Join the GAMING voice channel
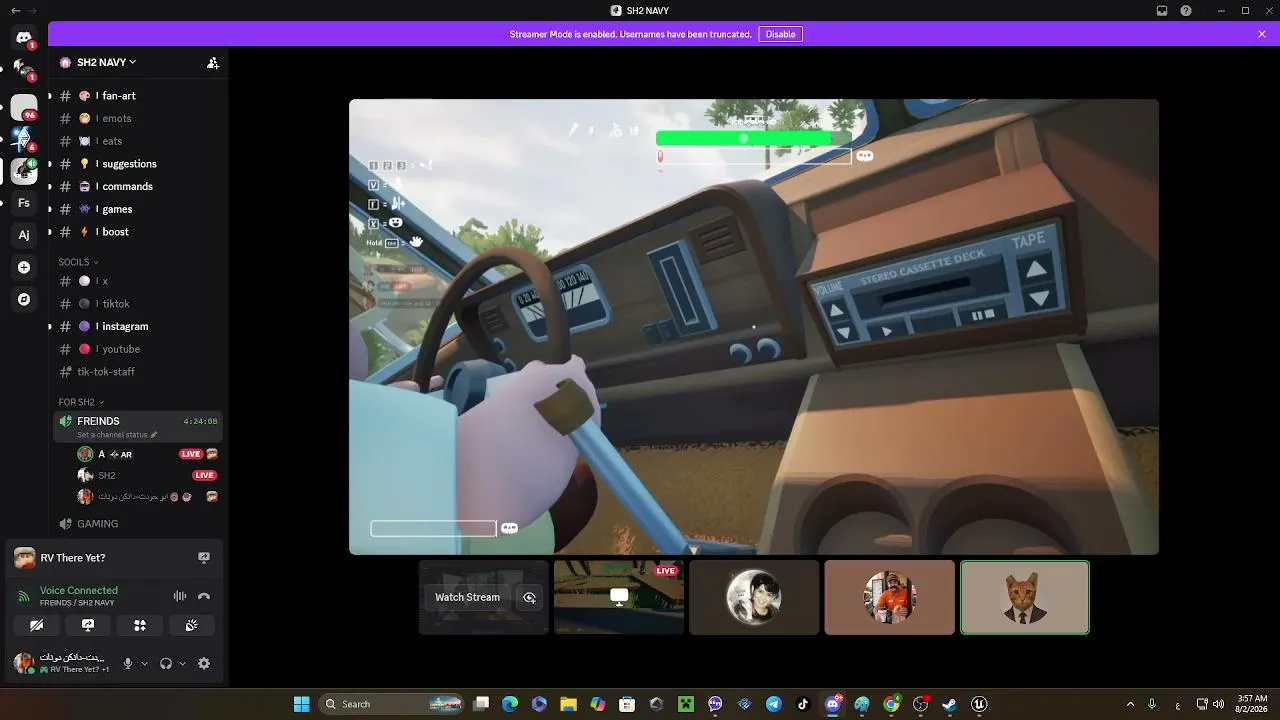 (x=139, y=524)
